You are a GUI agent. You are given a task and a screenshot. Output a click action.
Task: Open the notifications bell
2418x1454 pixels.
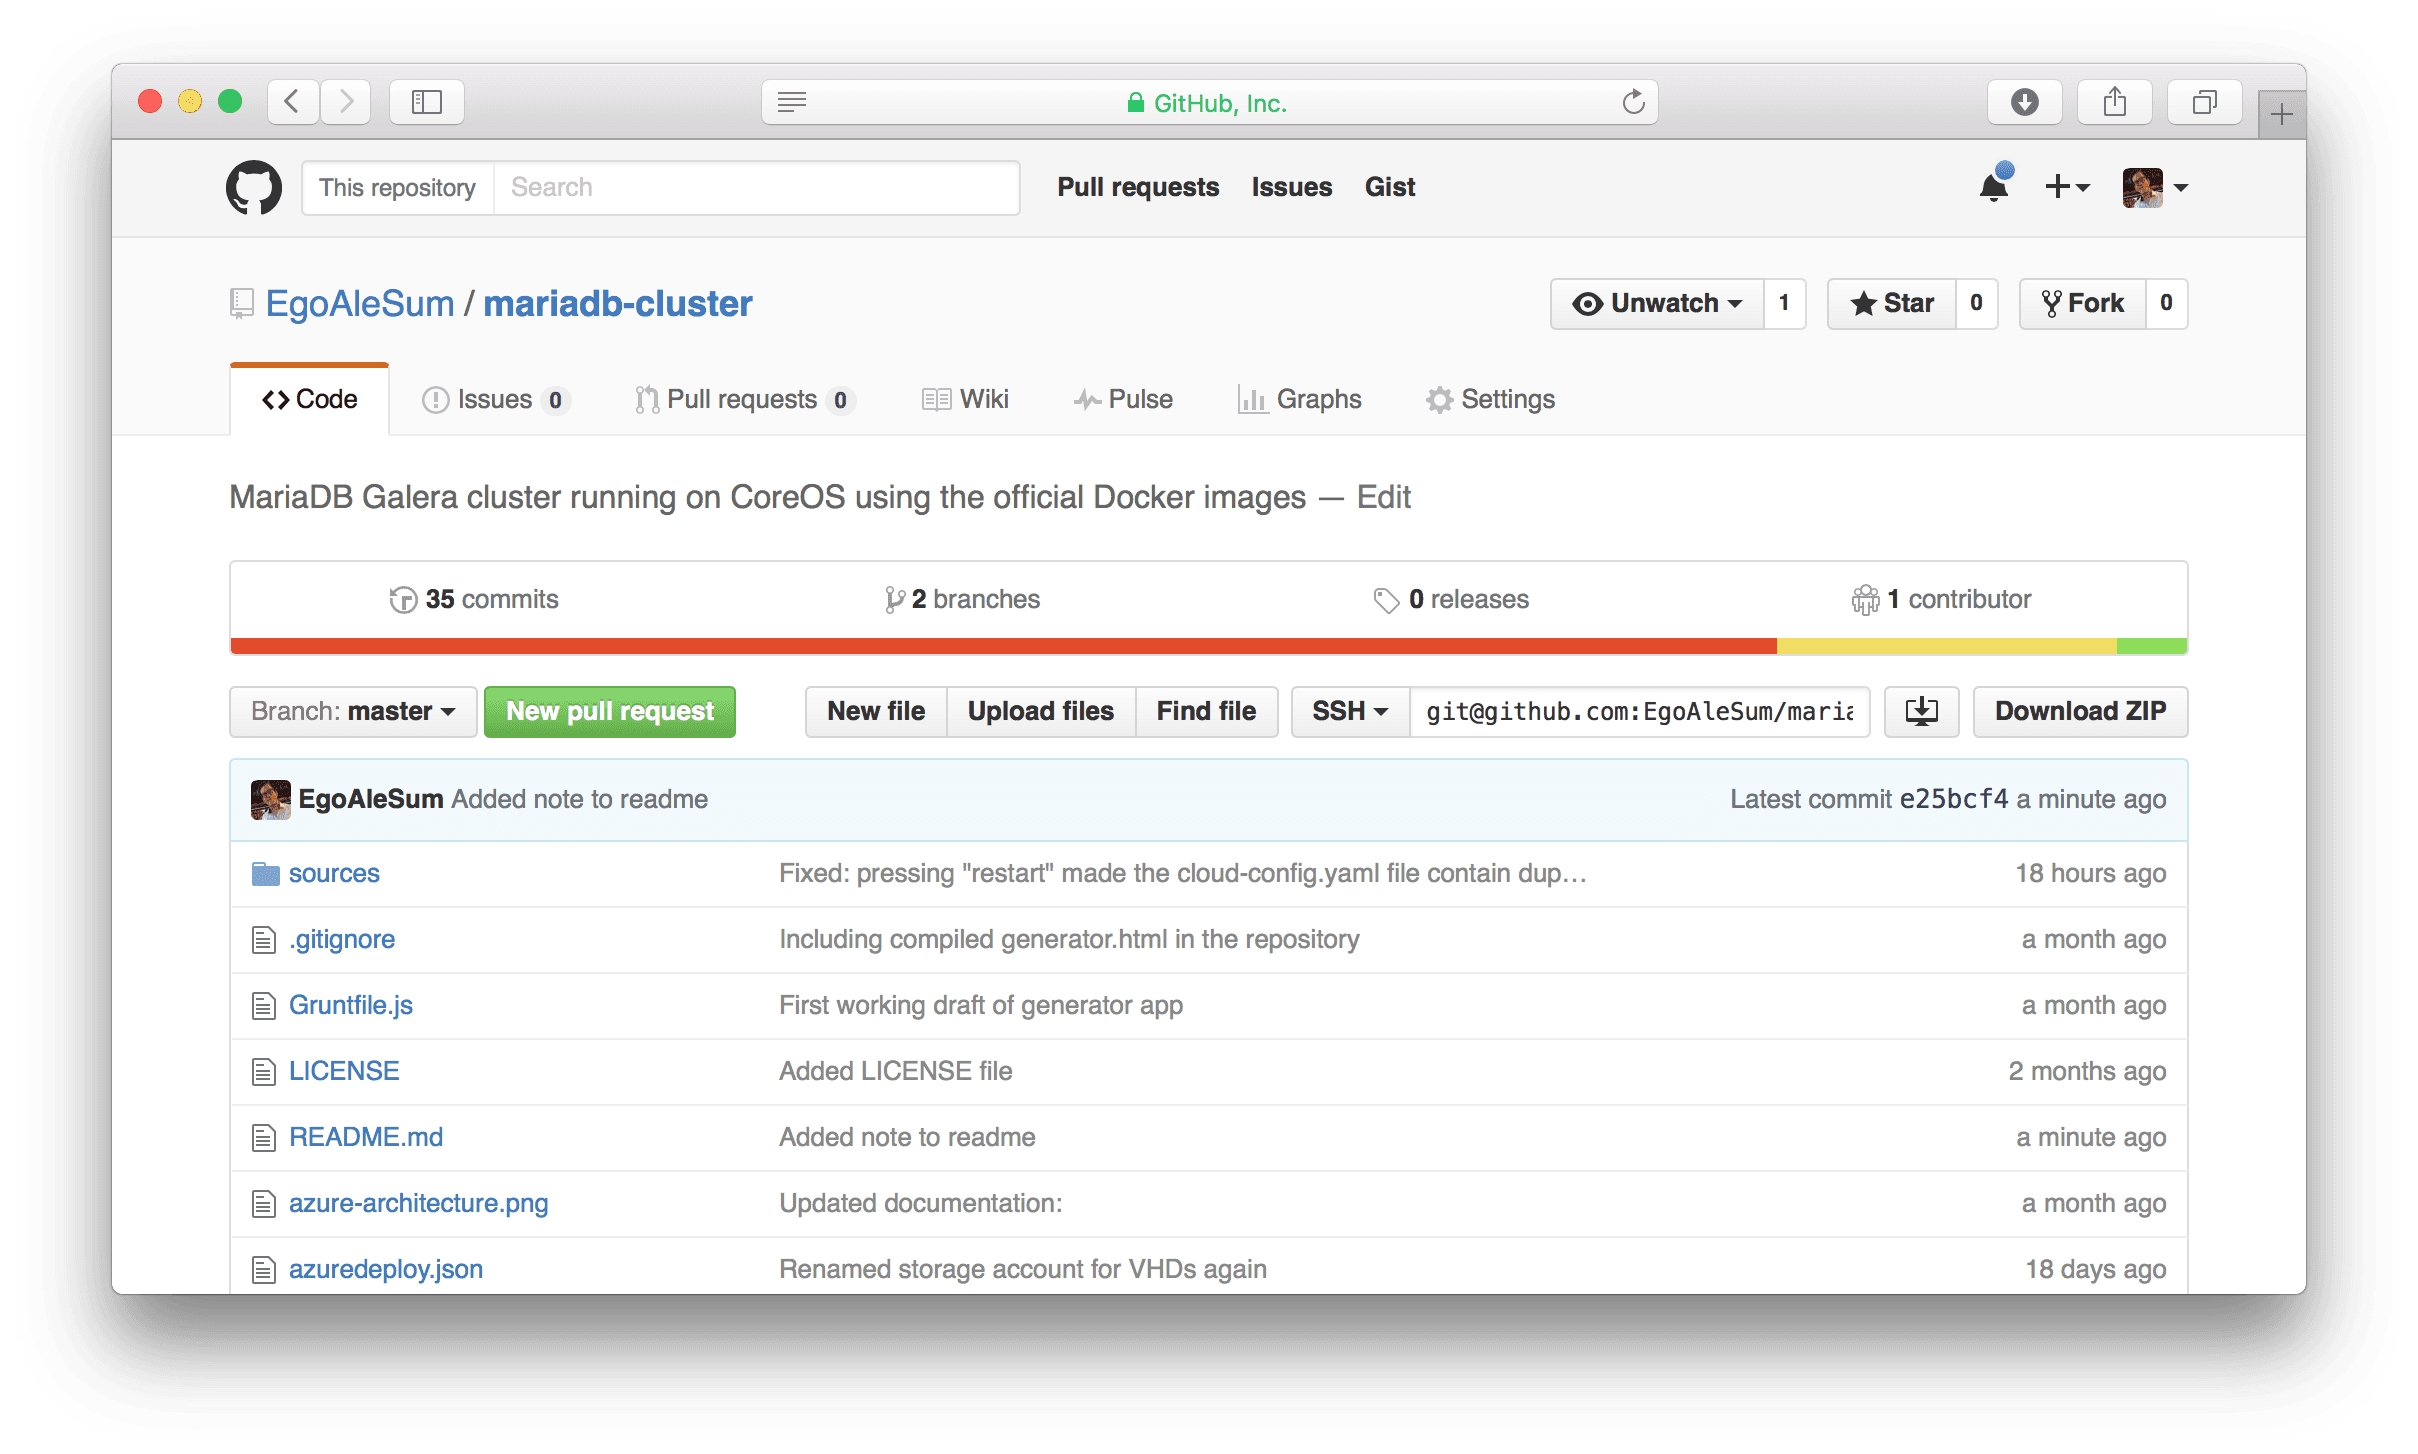[x=1994, y=186]
